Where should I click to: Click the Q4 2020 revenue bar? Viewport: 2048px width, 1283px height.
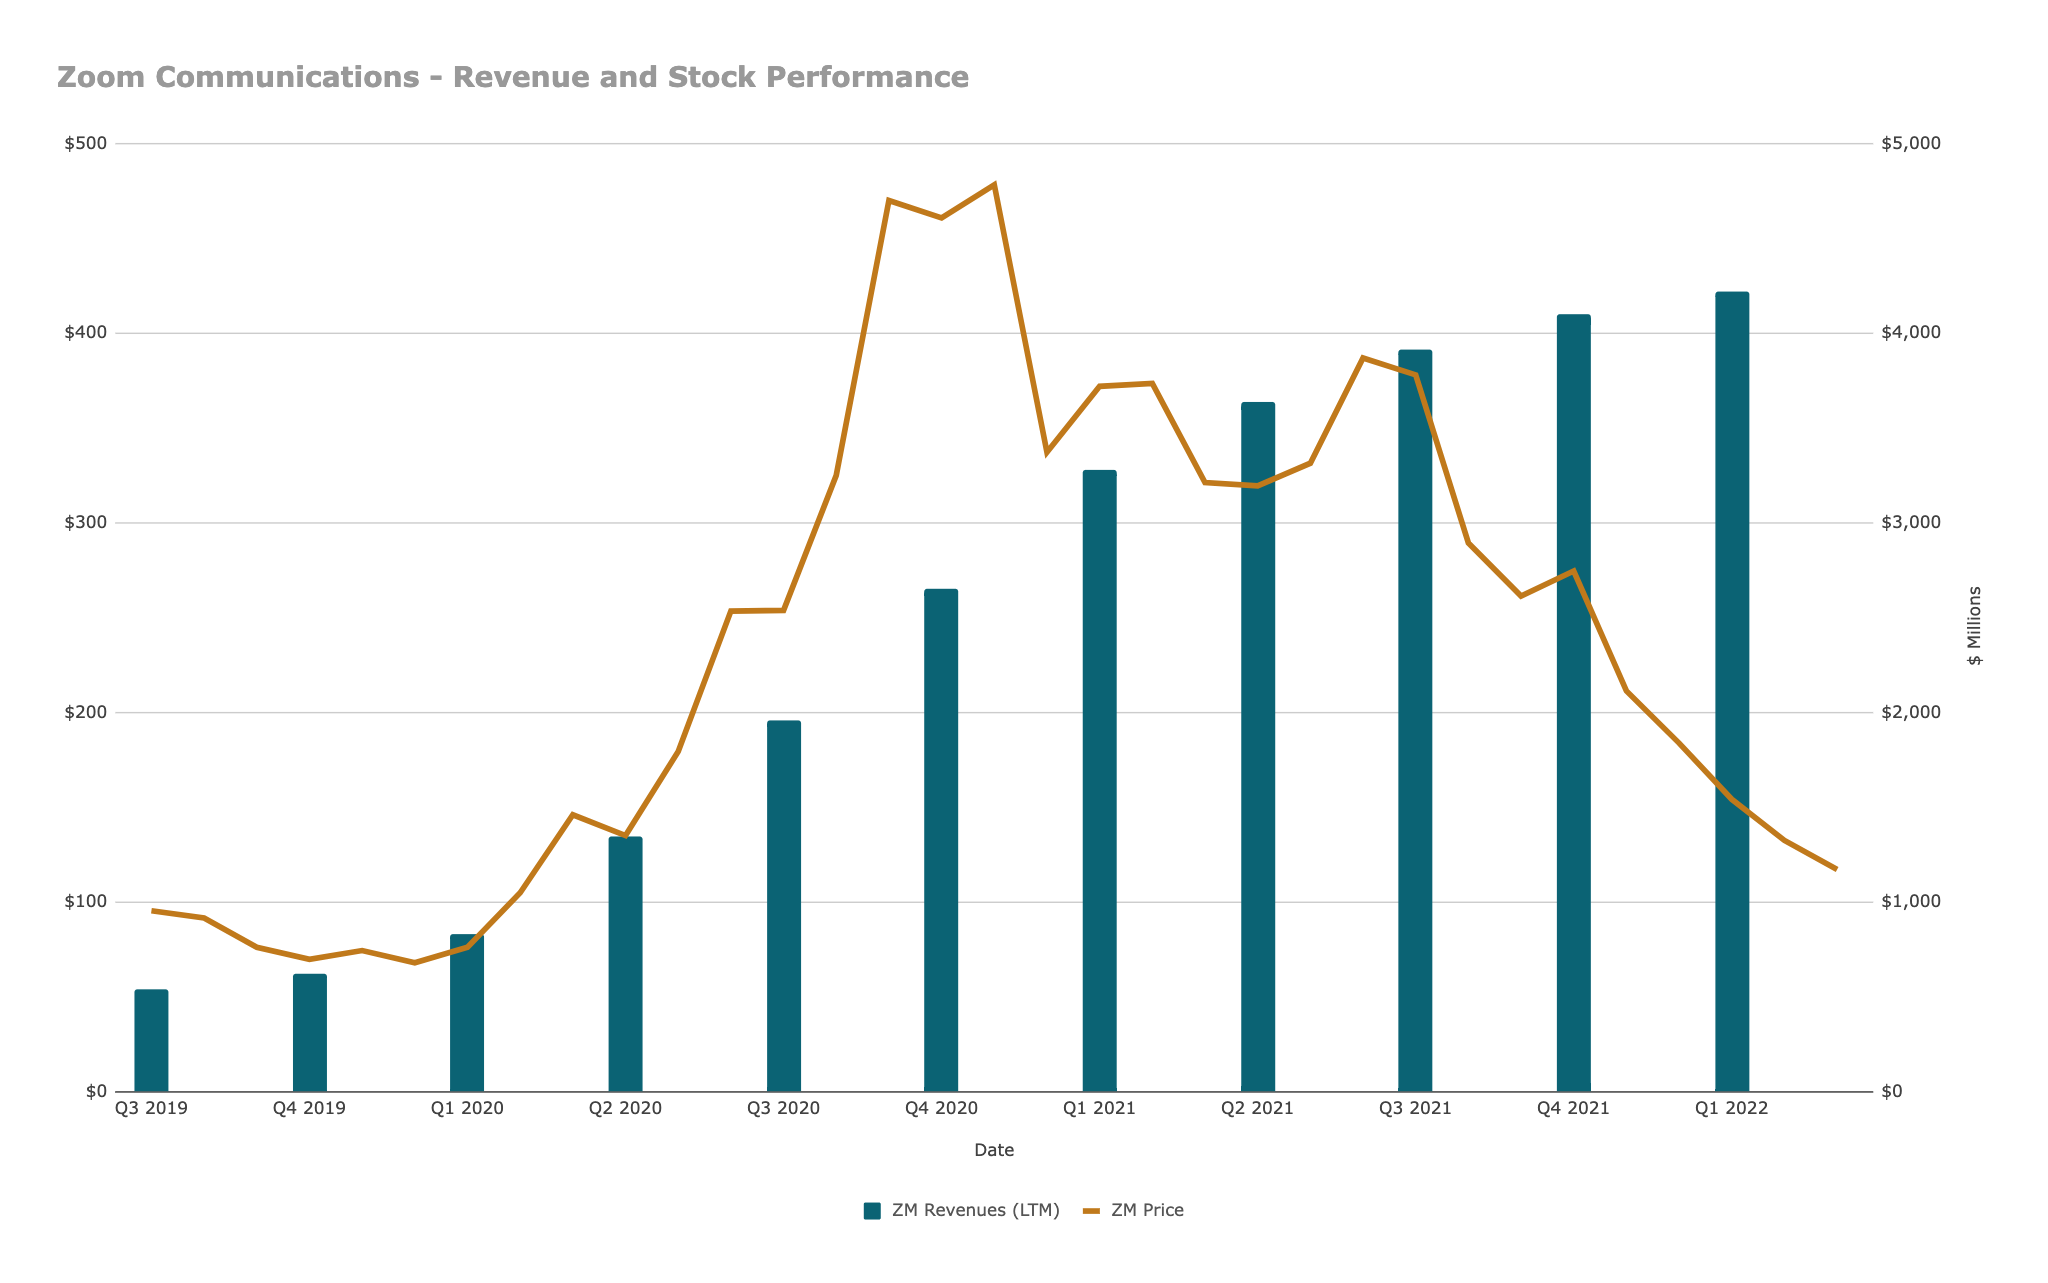[941, 840]
